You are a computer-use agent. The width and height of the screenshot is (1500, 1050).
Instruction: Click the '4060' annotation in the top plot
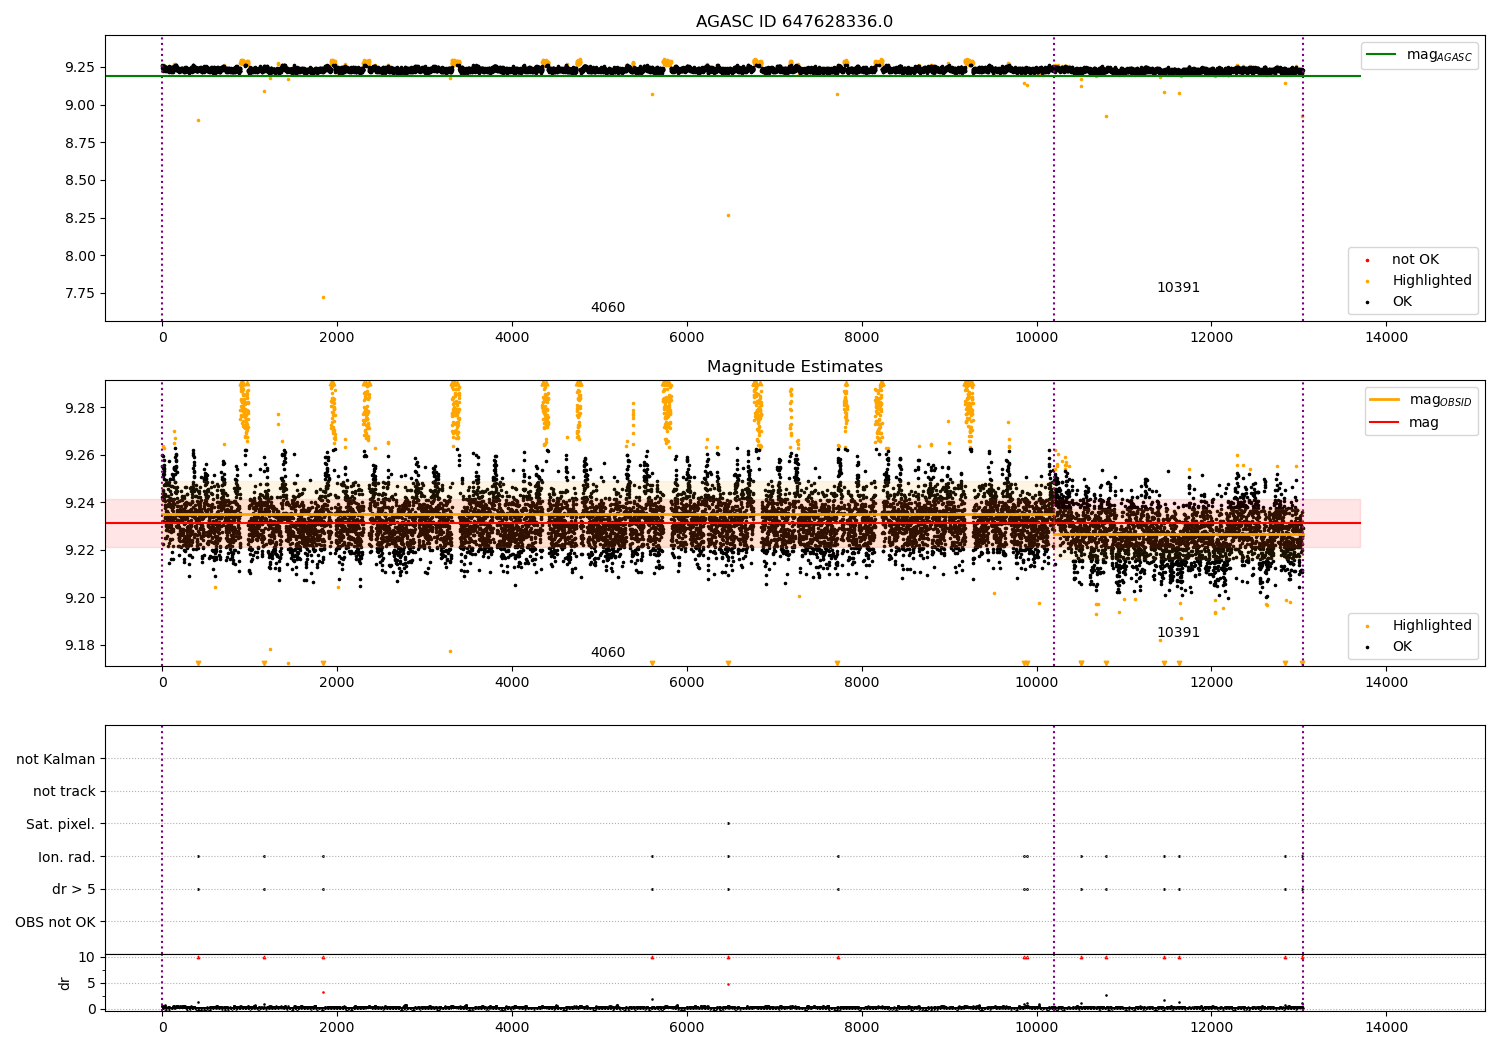(x=608, y=308)
